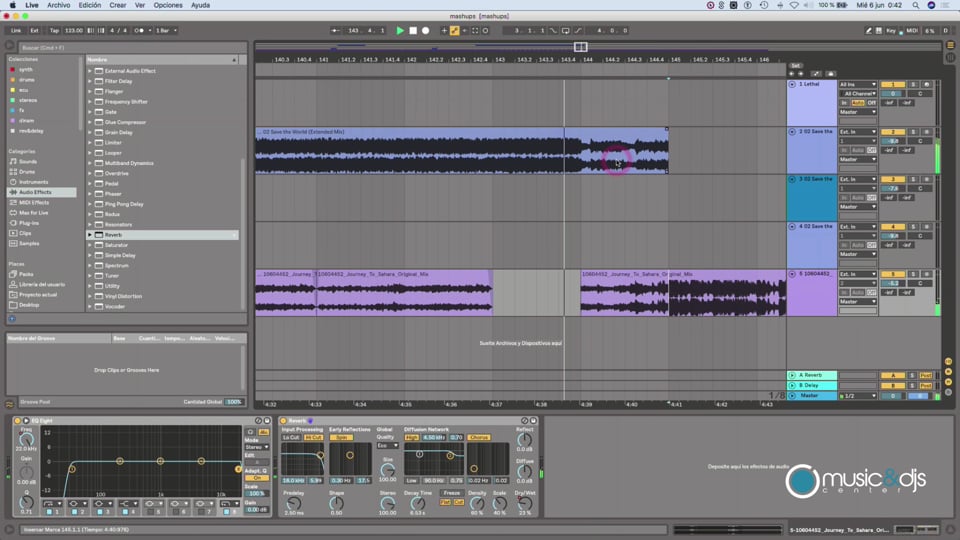960x540 pixels.
Task: Click the A Reverb return track header
Action: [812, 375]
